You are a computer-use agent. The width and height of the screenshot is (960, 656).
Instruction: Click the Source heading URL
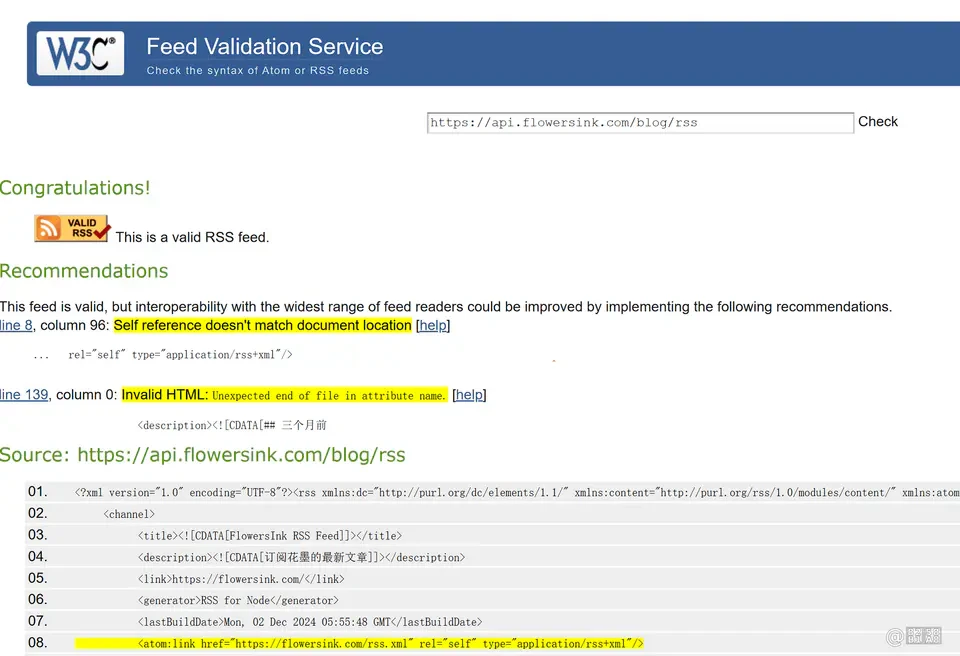tap(241, 455)
